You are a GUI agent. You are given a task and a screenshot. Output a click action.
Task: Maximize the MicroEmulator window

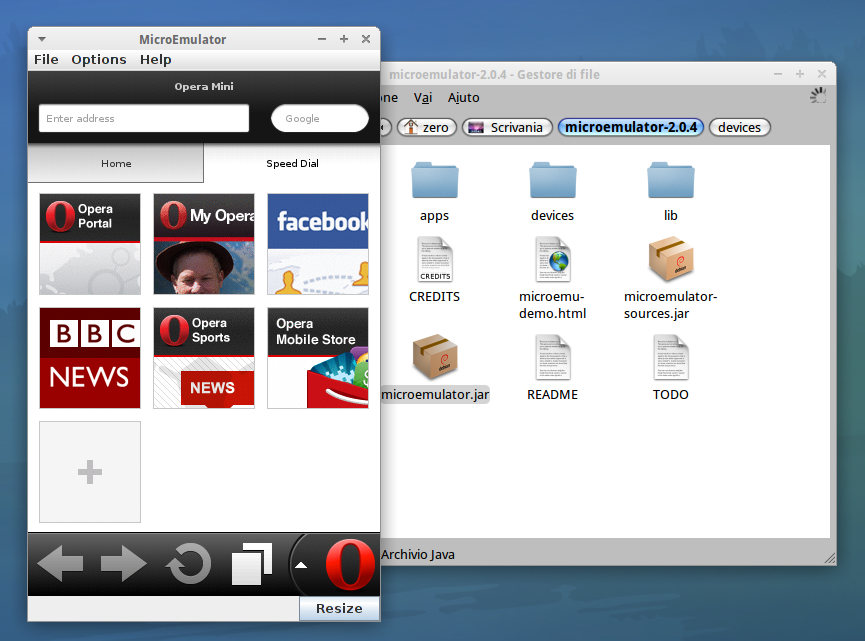(344, 39)
